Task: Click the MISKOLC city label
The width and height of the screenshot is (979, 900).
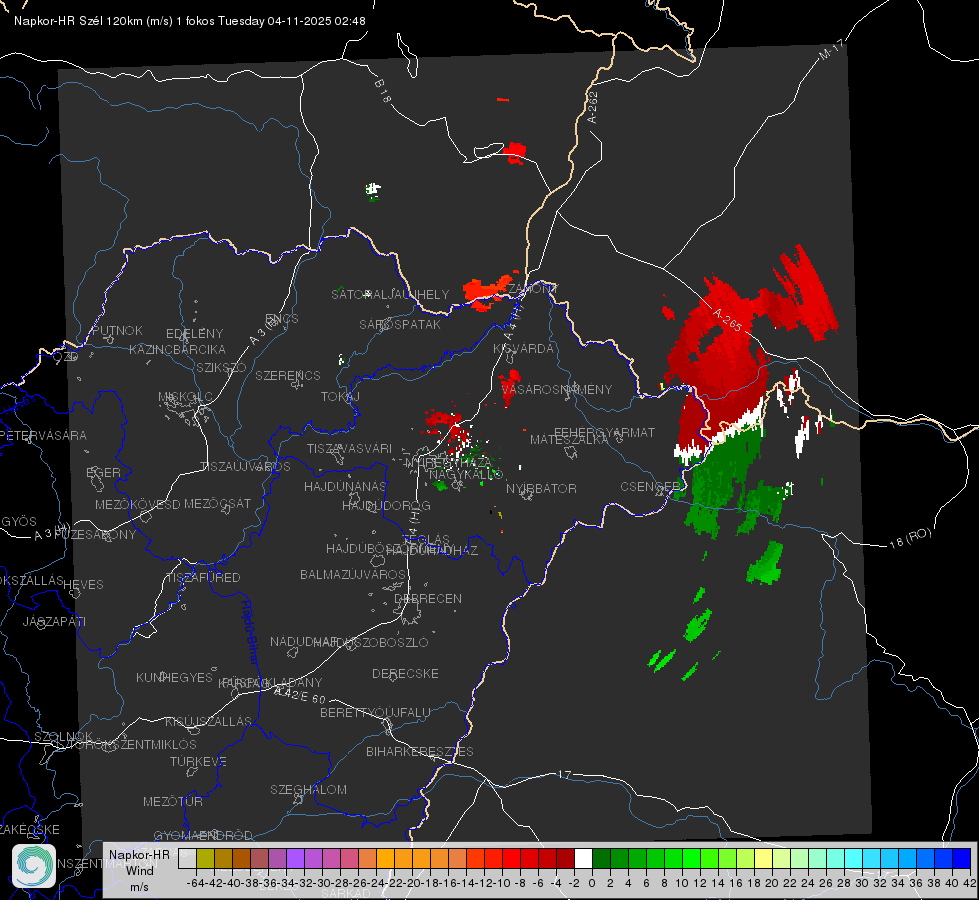Action: (x=185, y=397)
